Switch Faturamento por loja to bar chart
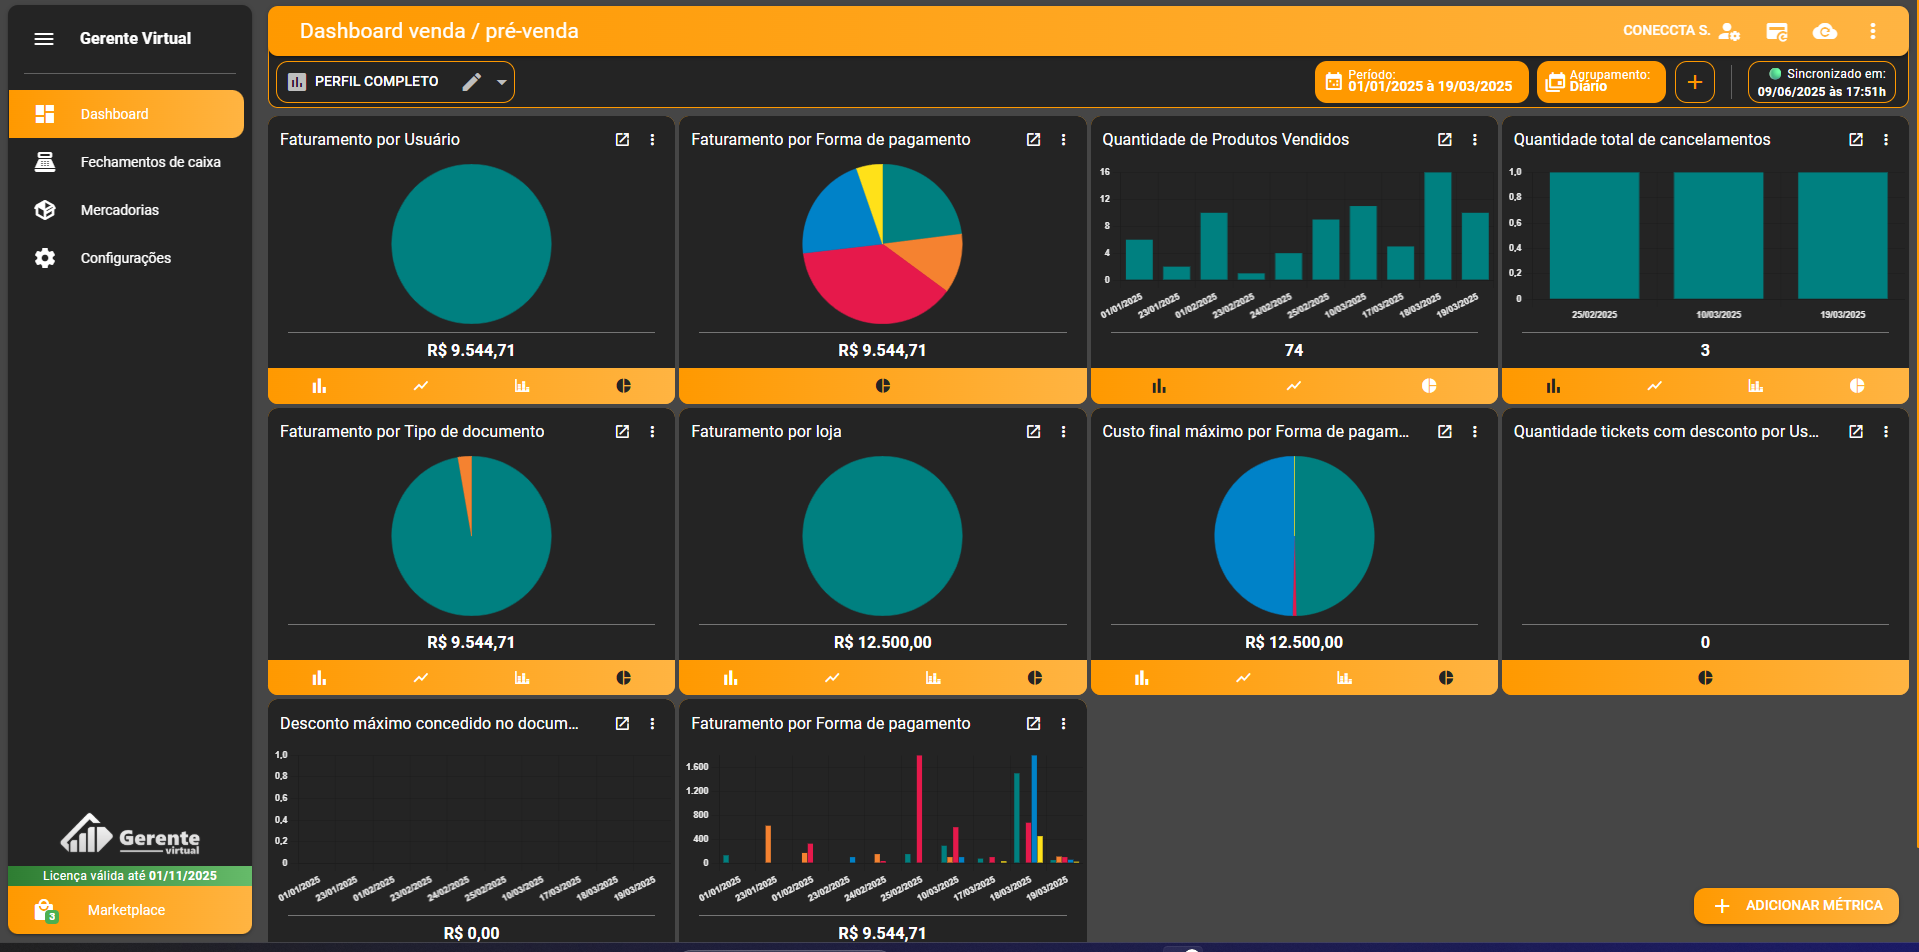Image resolution: width=1919 pixels, height=952 pixels. 730,678
